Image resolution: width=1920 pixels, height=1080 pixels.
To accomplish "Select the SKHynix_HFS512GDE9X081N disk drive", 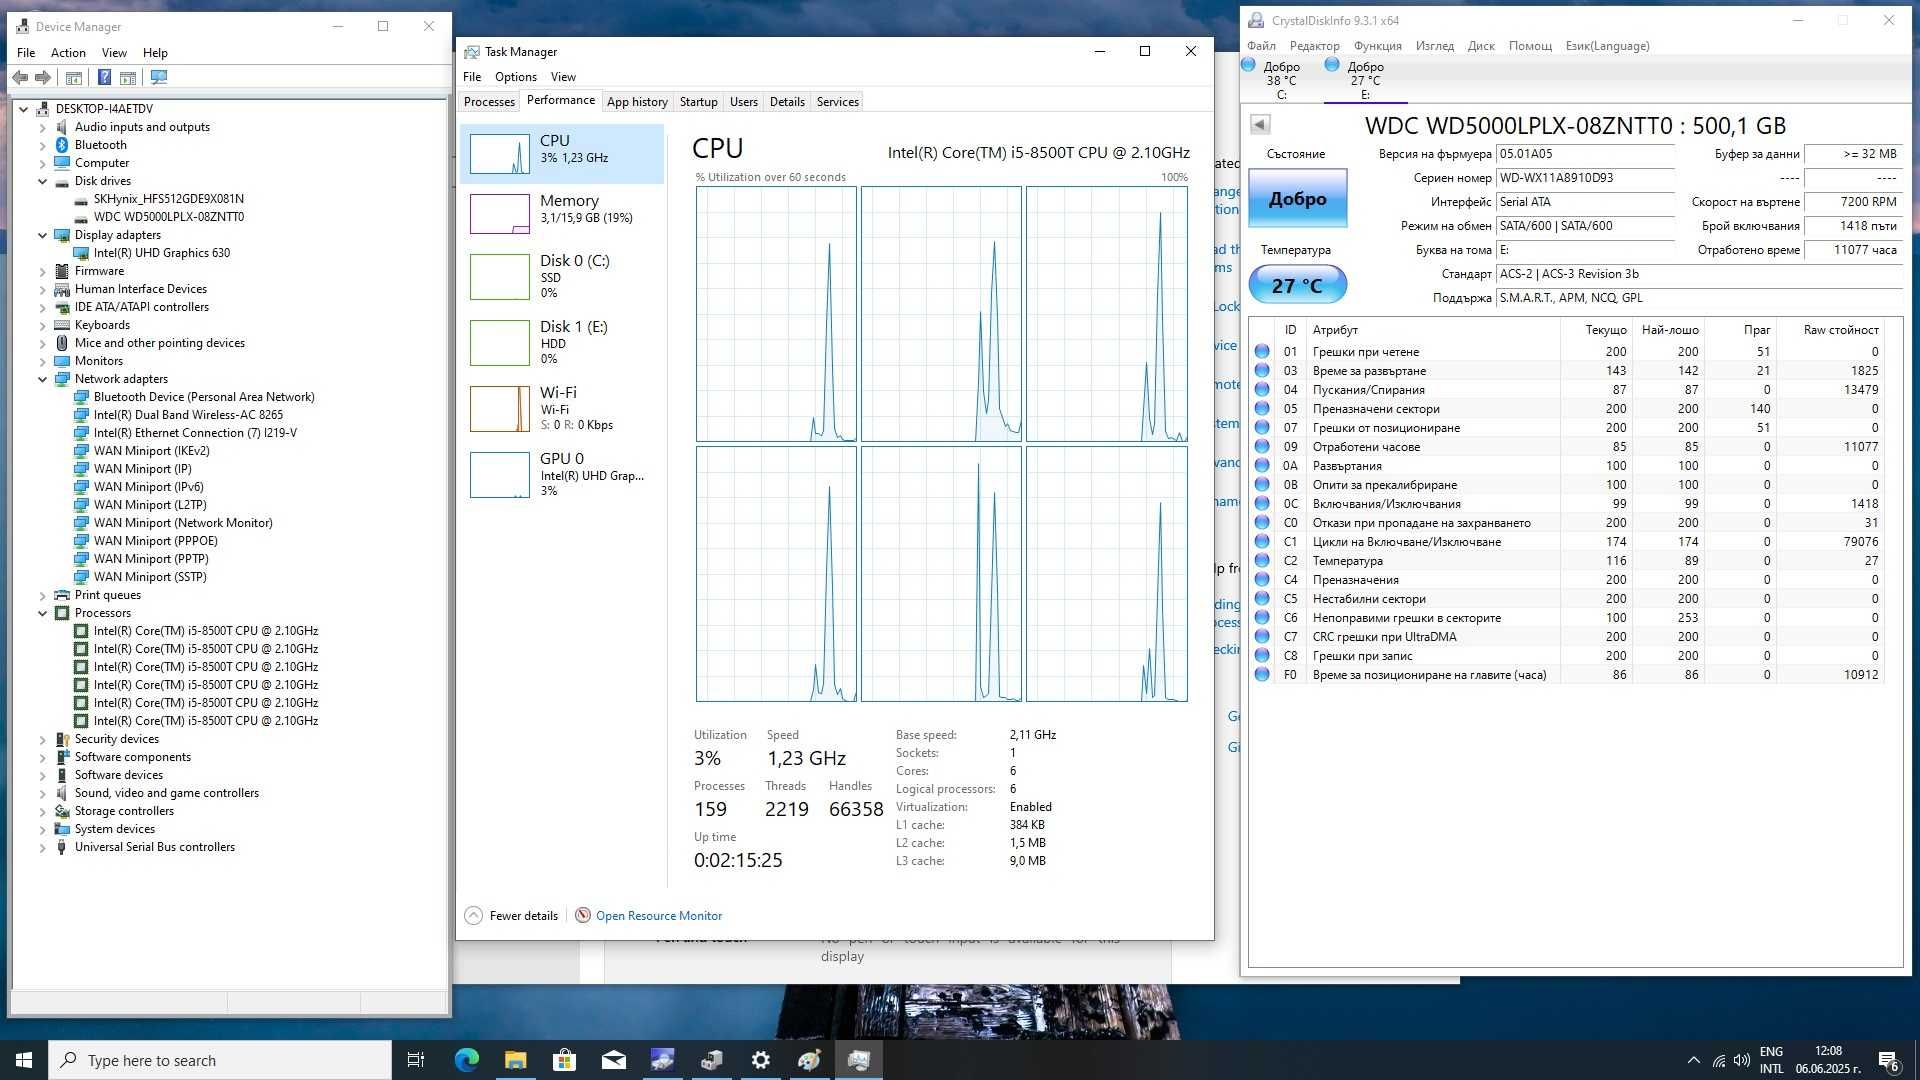I will coord(168,199).
